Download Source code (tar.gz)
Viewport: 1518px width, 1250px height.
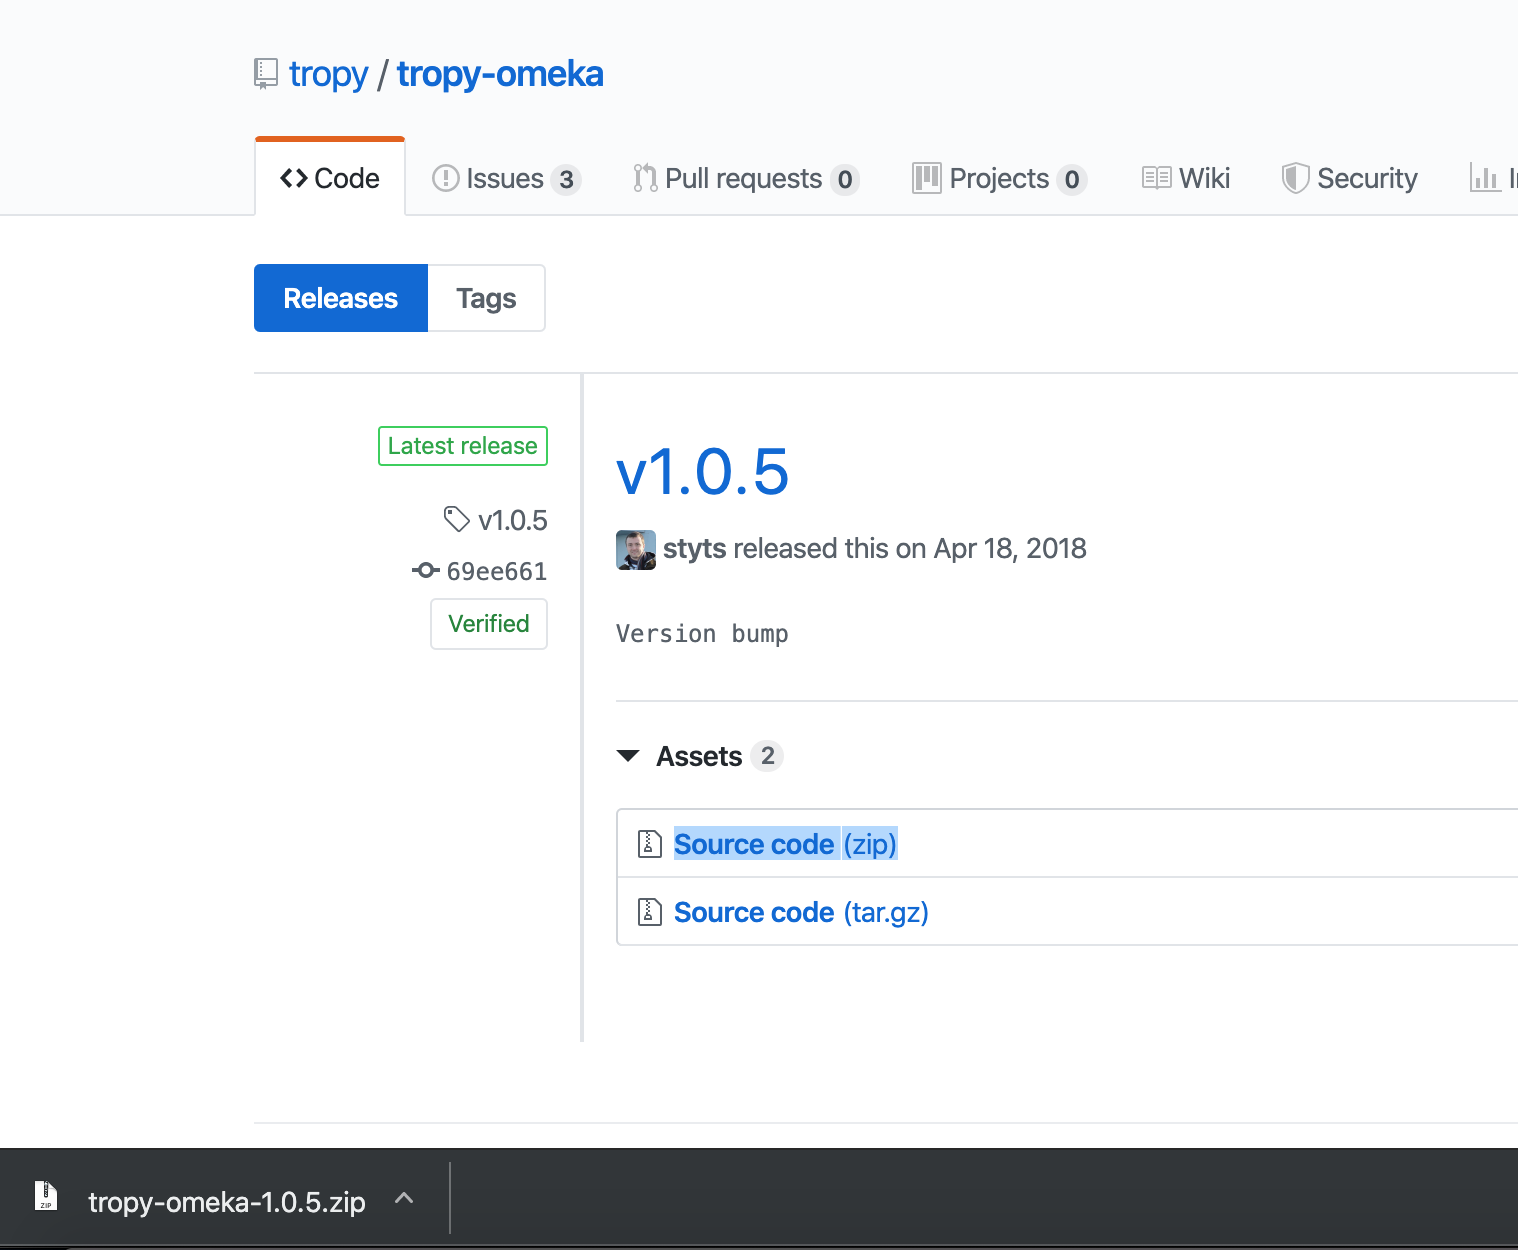[x=801, y=912]
